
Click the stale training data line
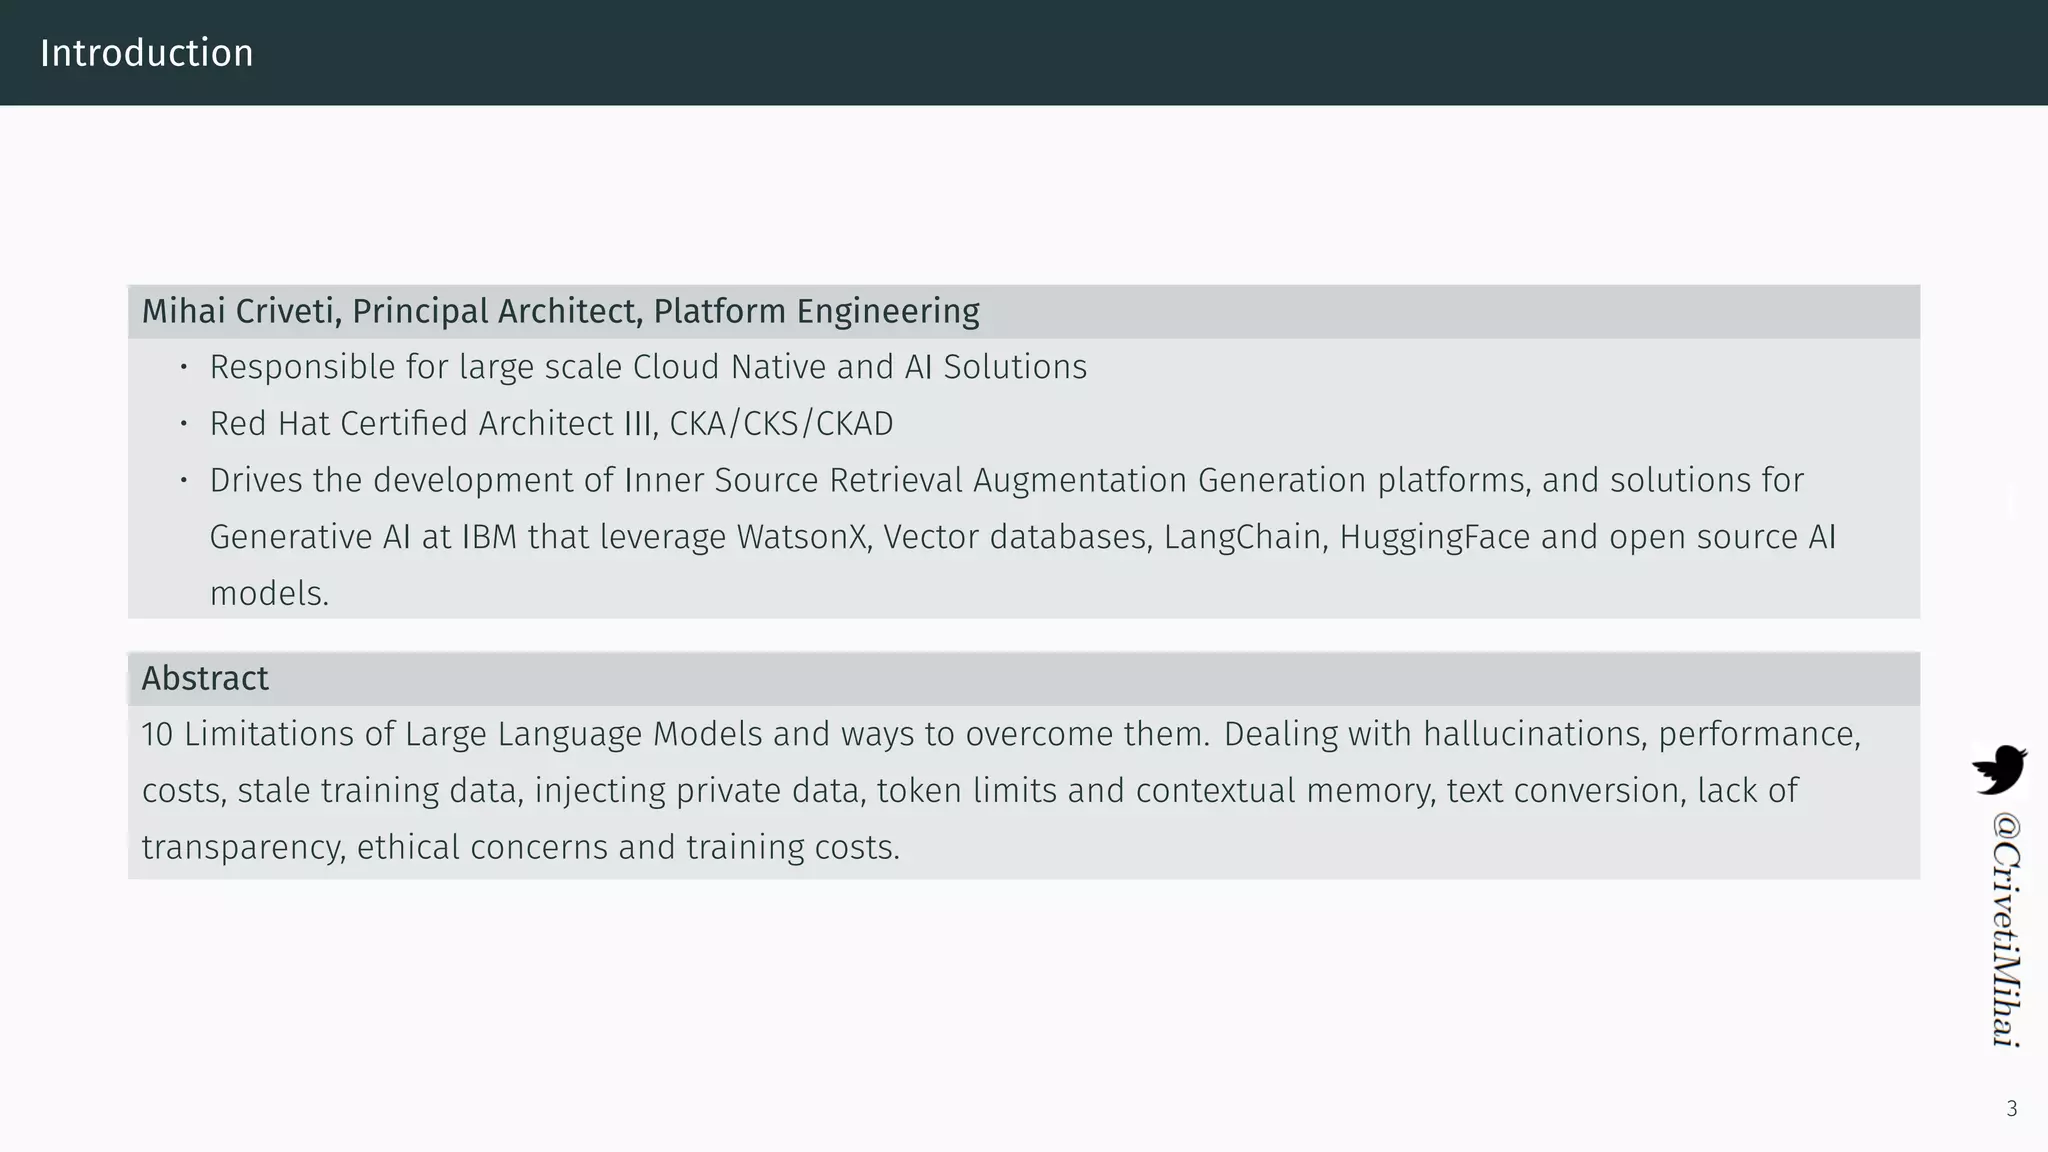pyautogui.click(x=970, y=791)
